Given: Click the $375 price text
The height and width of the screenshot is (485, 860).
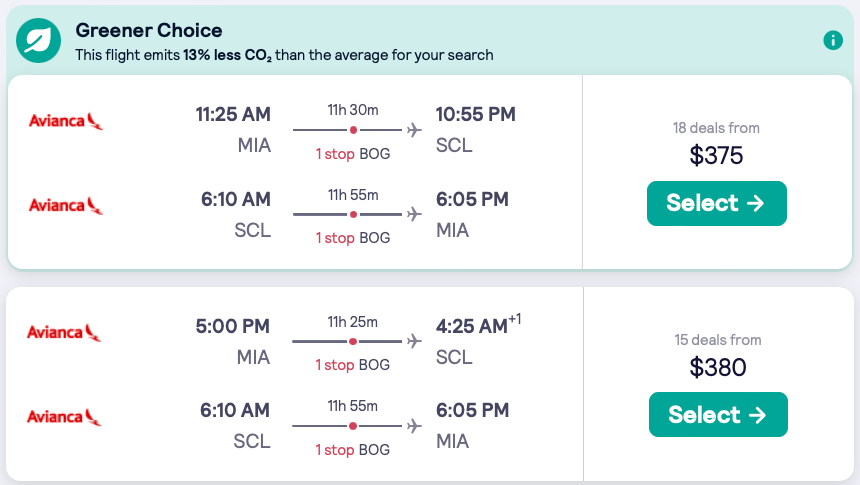Looking at the screenshot, I should pyautogui.click(x=716, y=156).
